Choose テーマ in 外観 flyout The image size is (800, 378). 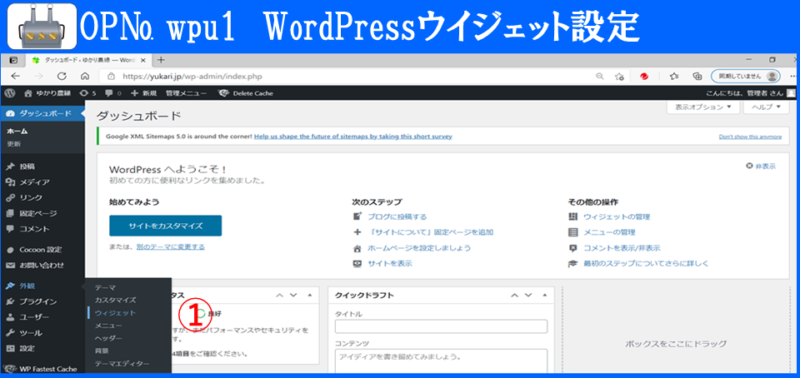tap(105, 288)
